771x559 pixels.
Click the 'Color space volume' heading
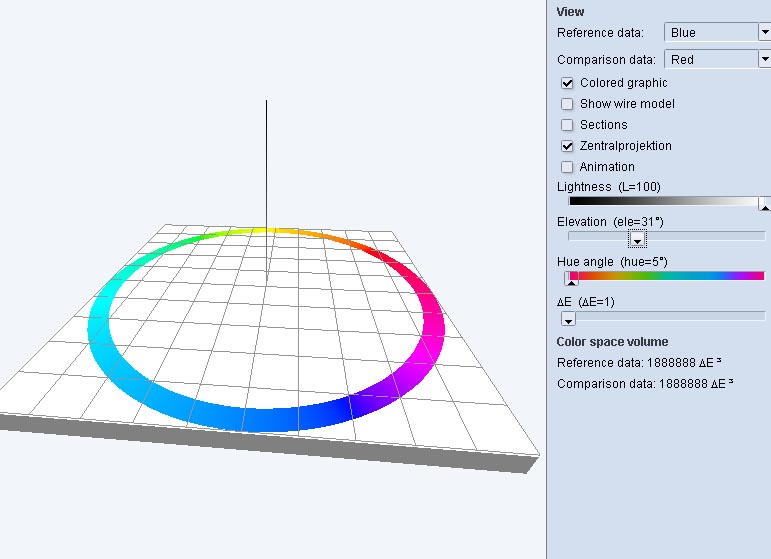[612, 342]
